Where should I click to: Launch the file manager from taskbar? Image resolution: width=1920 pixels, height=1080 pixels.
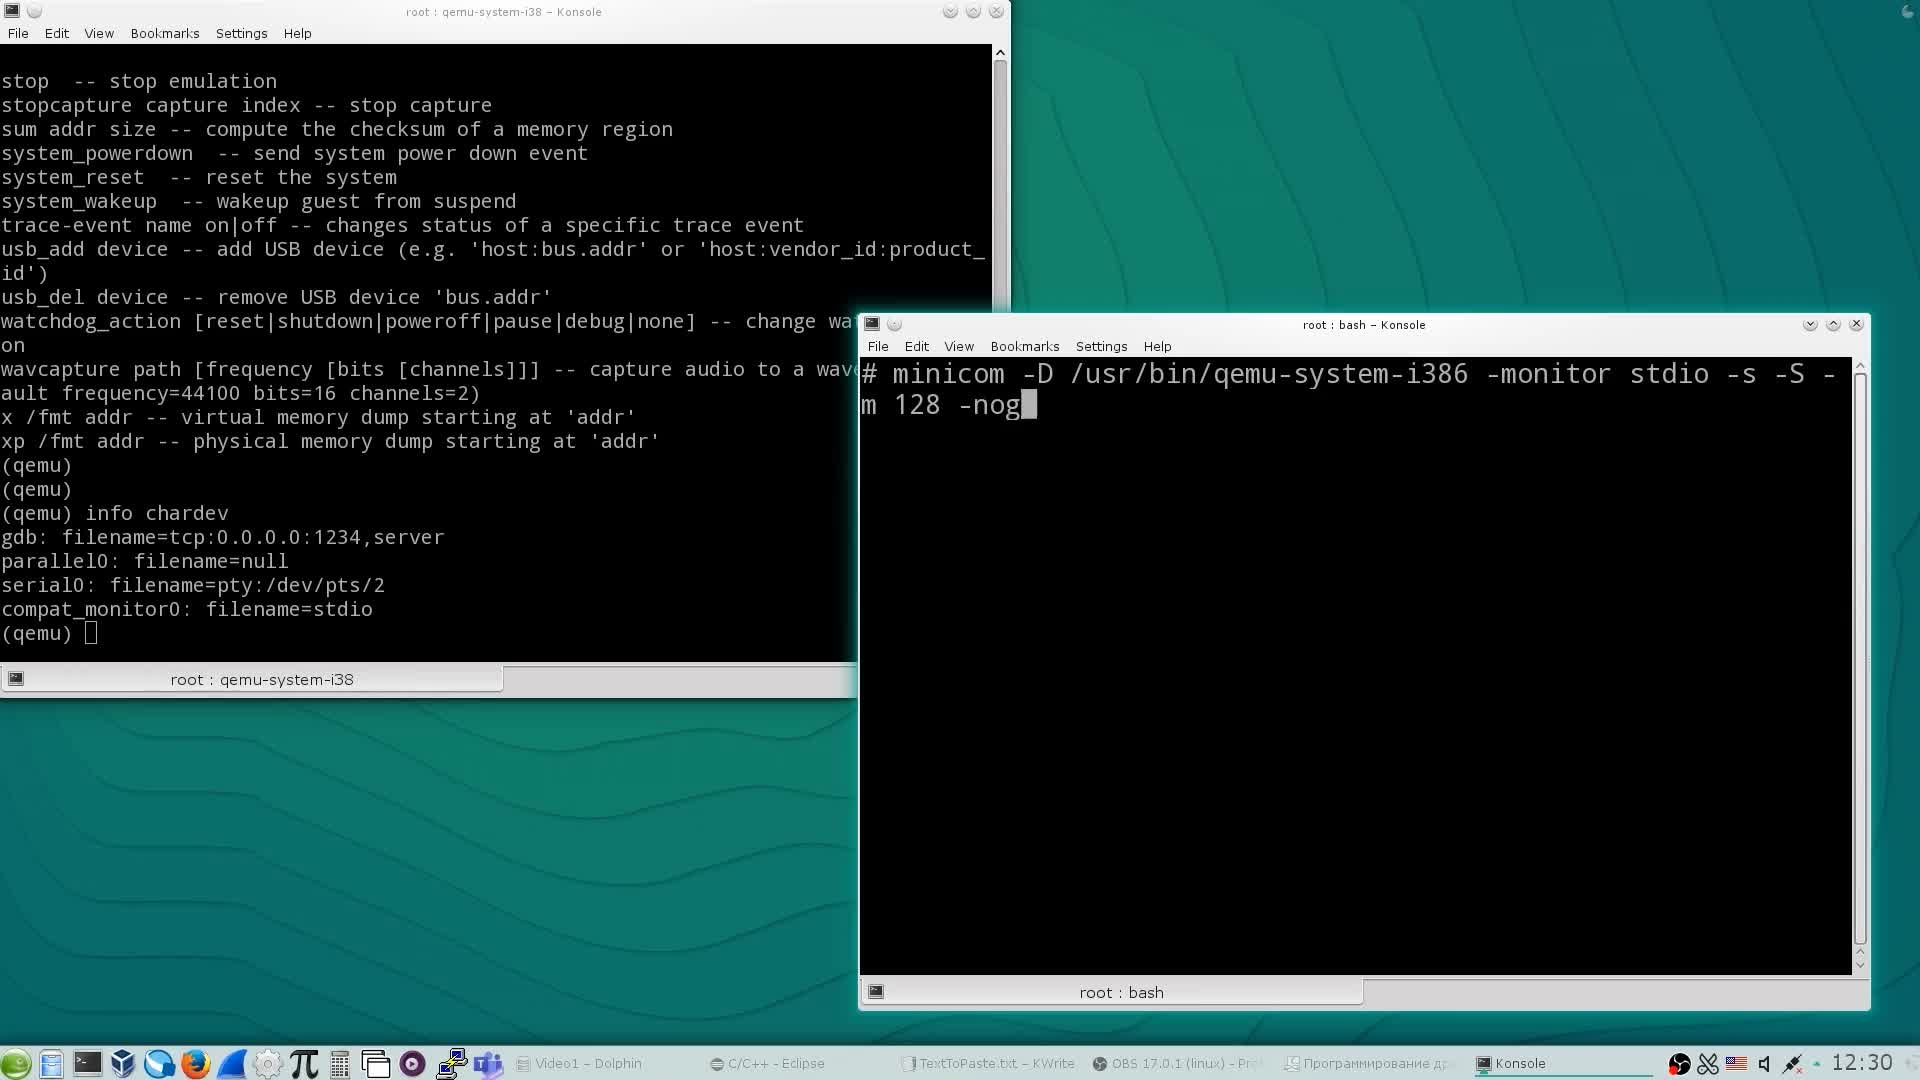point(51,1063)
